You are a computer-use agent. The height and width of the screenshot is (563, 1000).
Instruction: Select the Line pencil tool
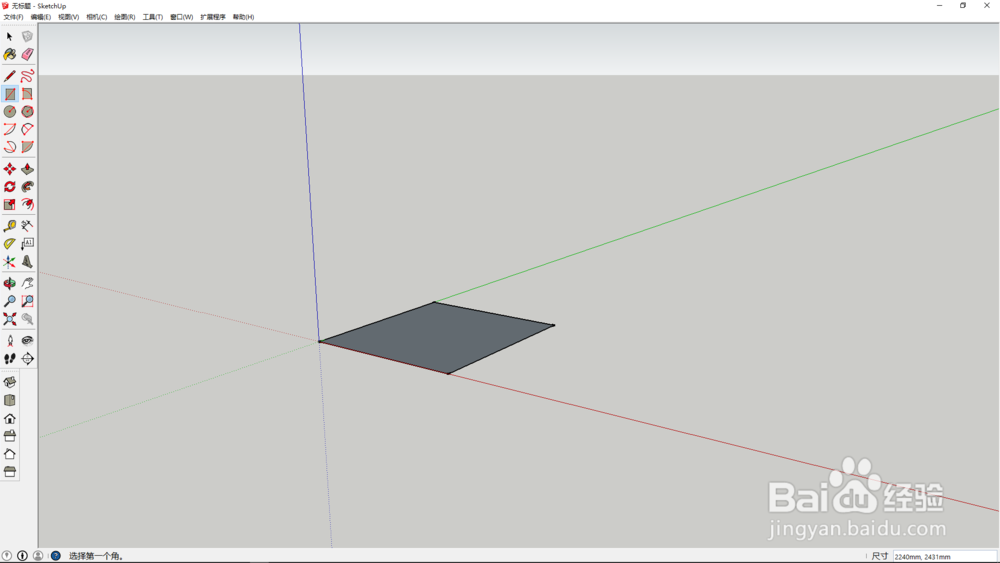10,77
